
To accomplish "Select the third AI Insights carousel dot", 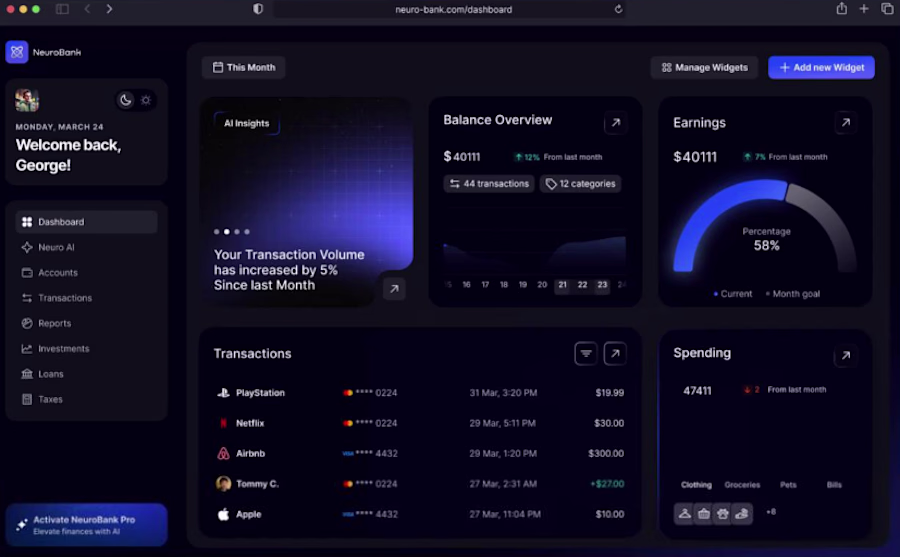I will (237, 232).
